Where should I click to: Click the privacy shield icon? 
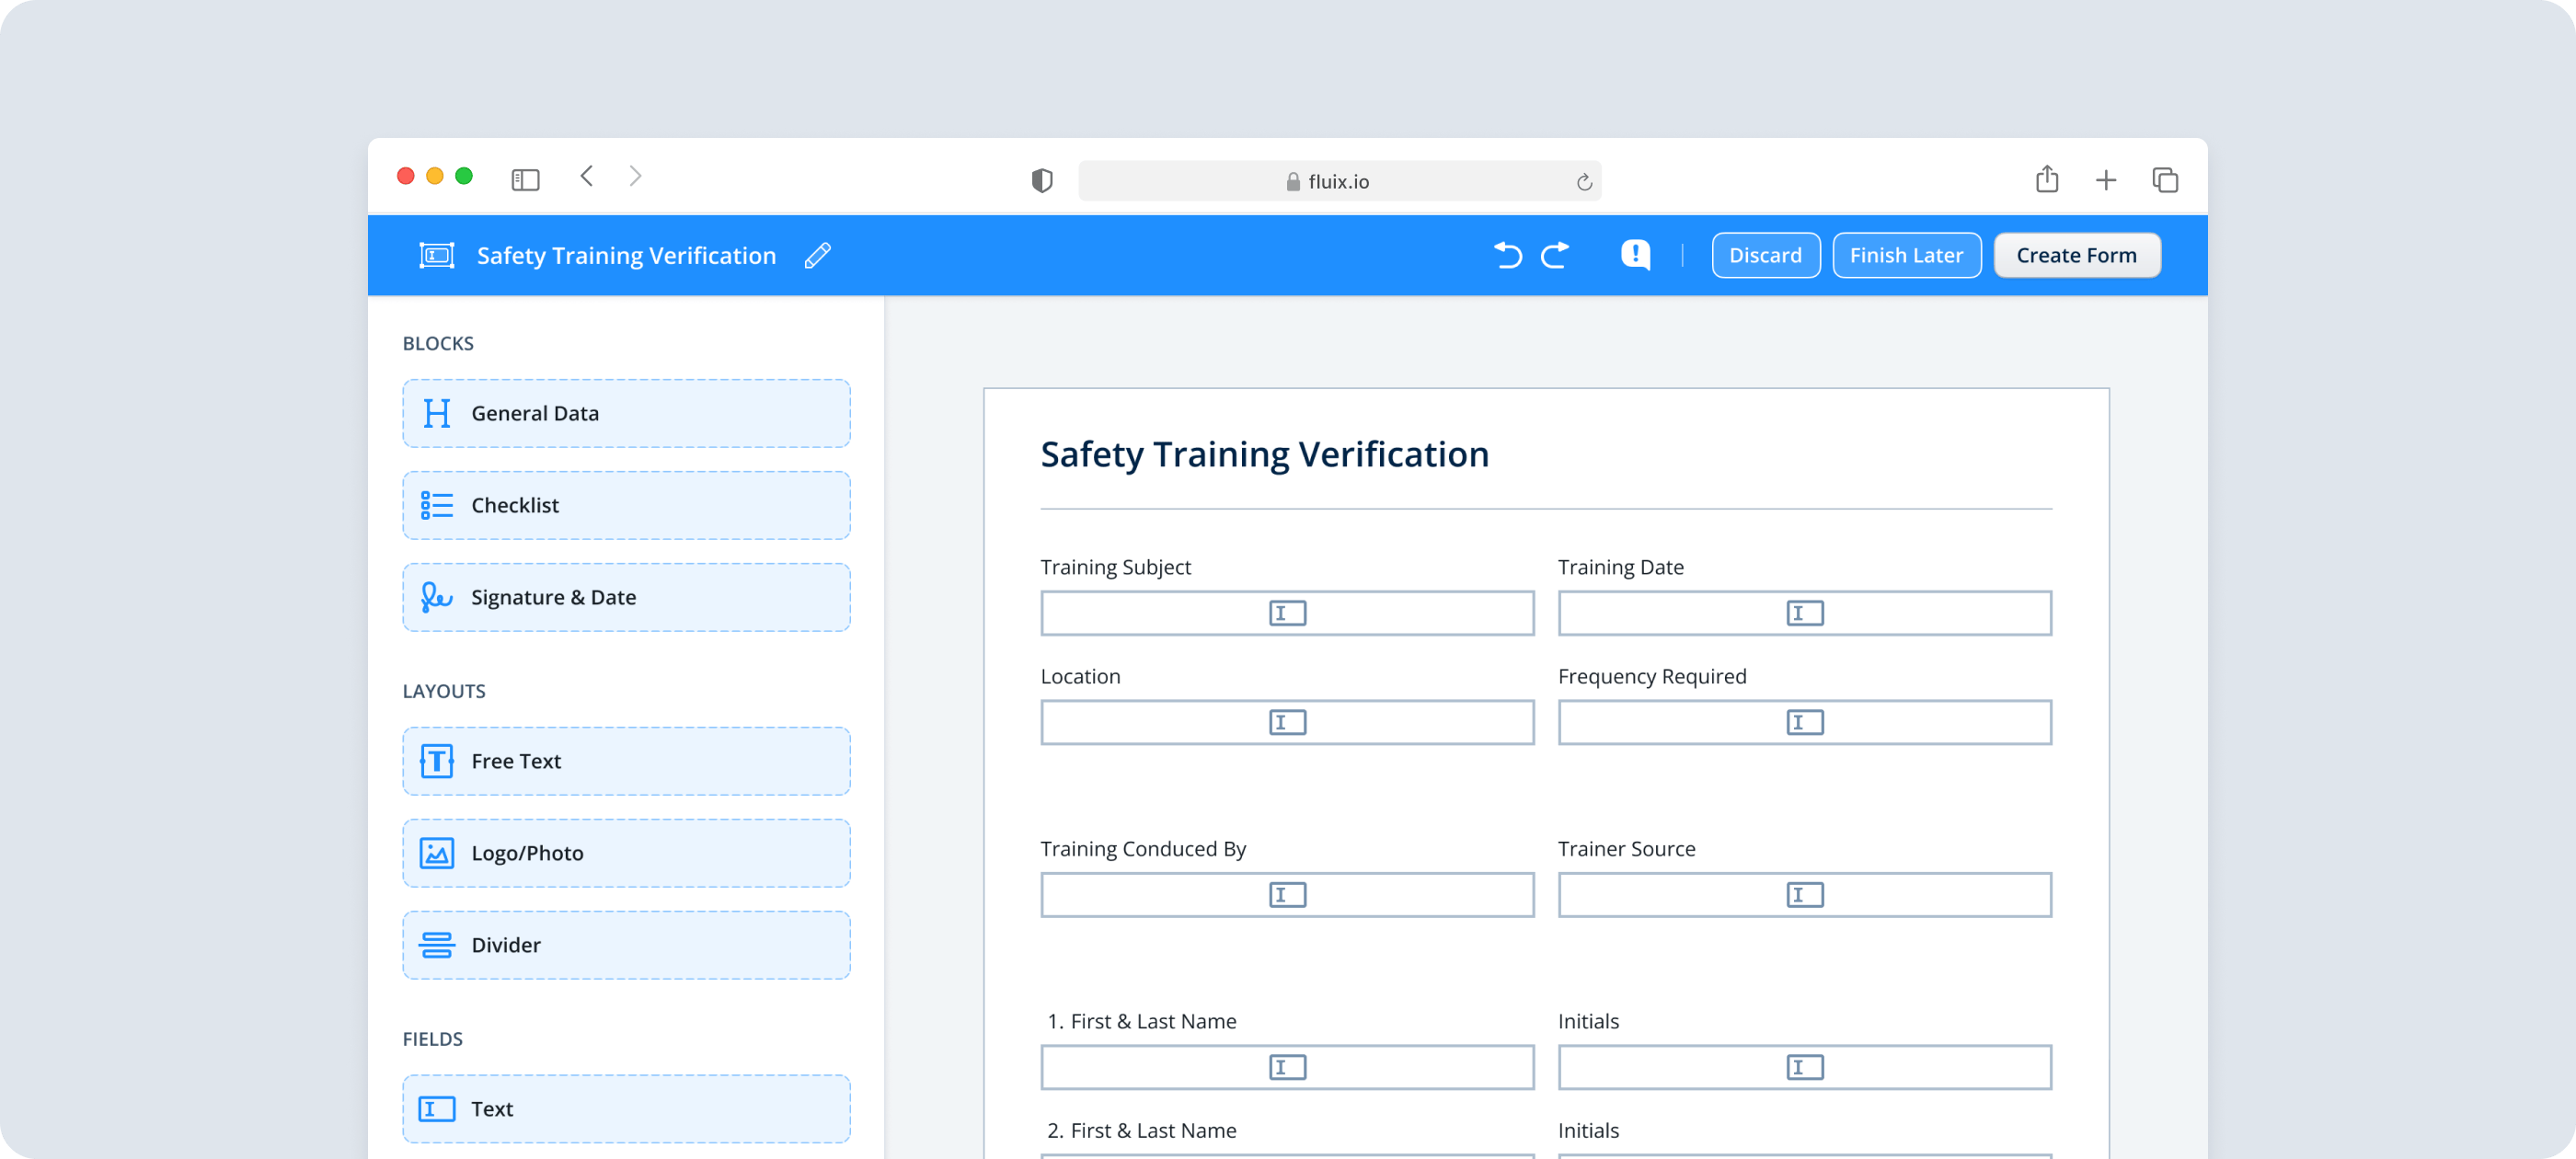tap(1042, 181)
